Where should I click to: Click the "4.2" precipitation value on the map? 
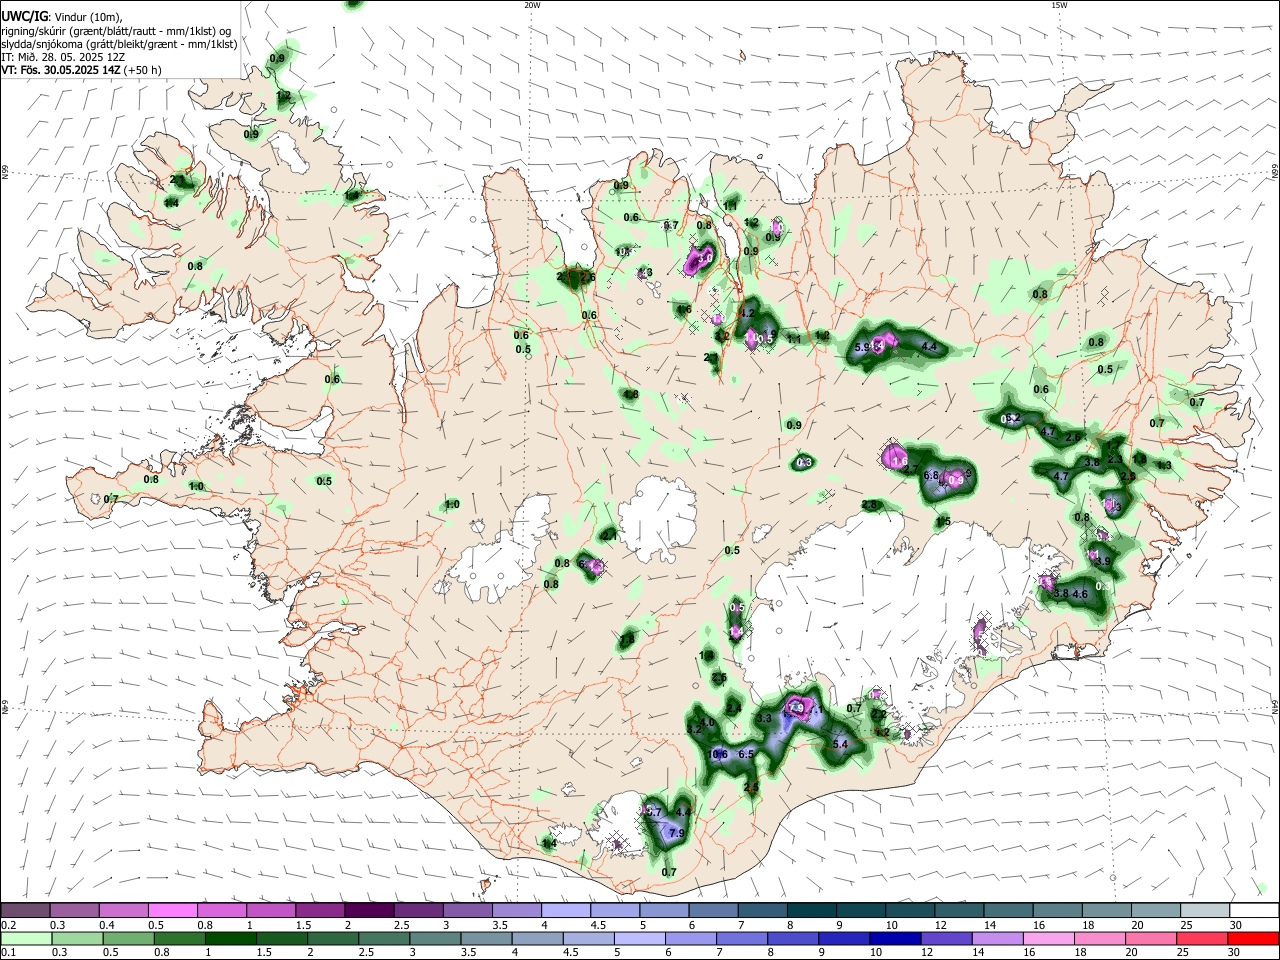pyautogui.click(x=746, y=313)
